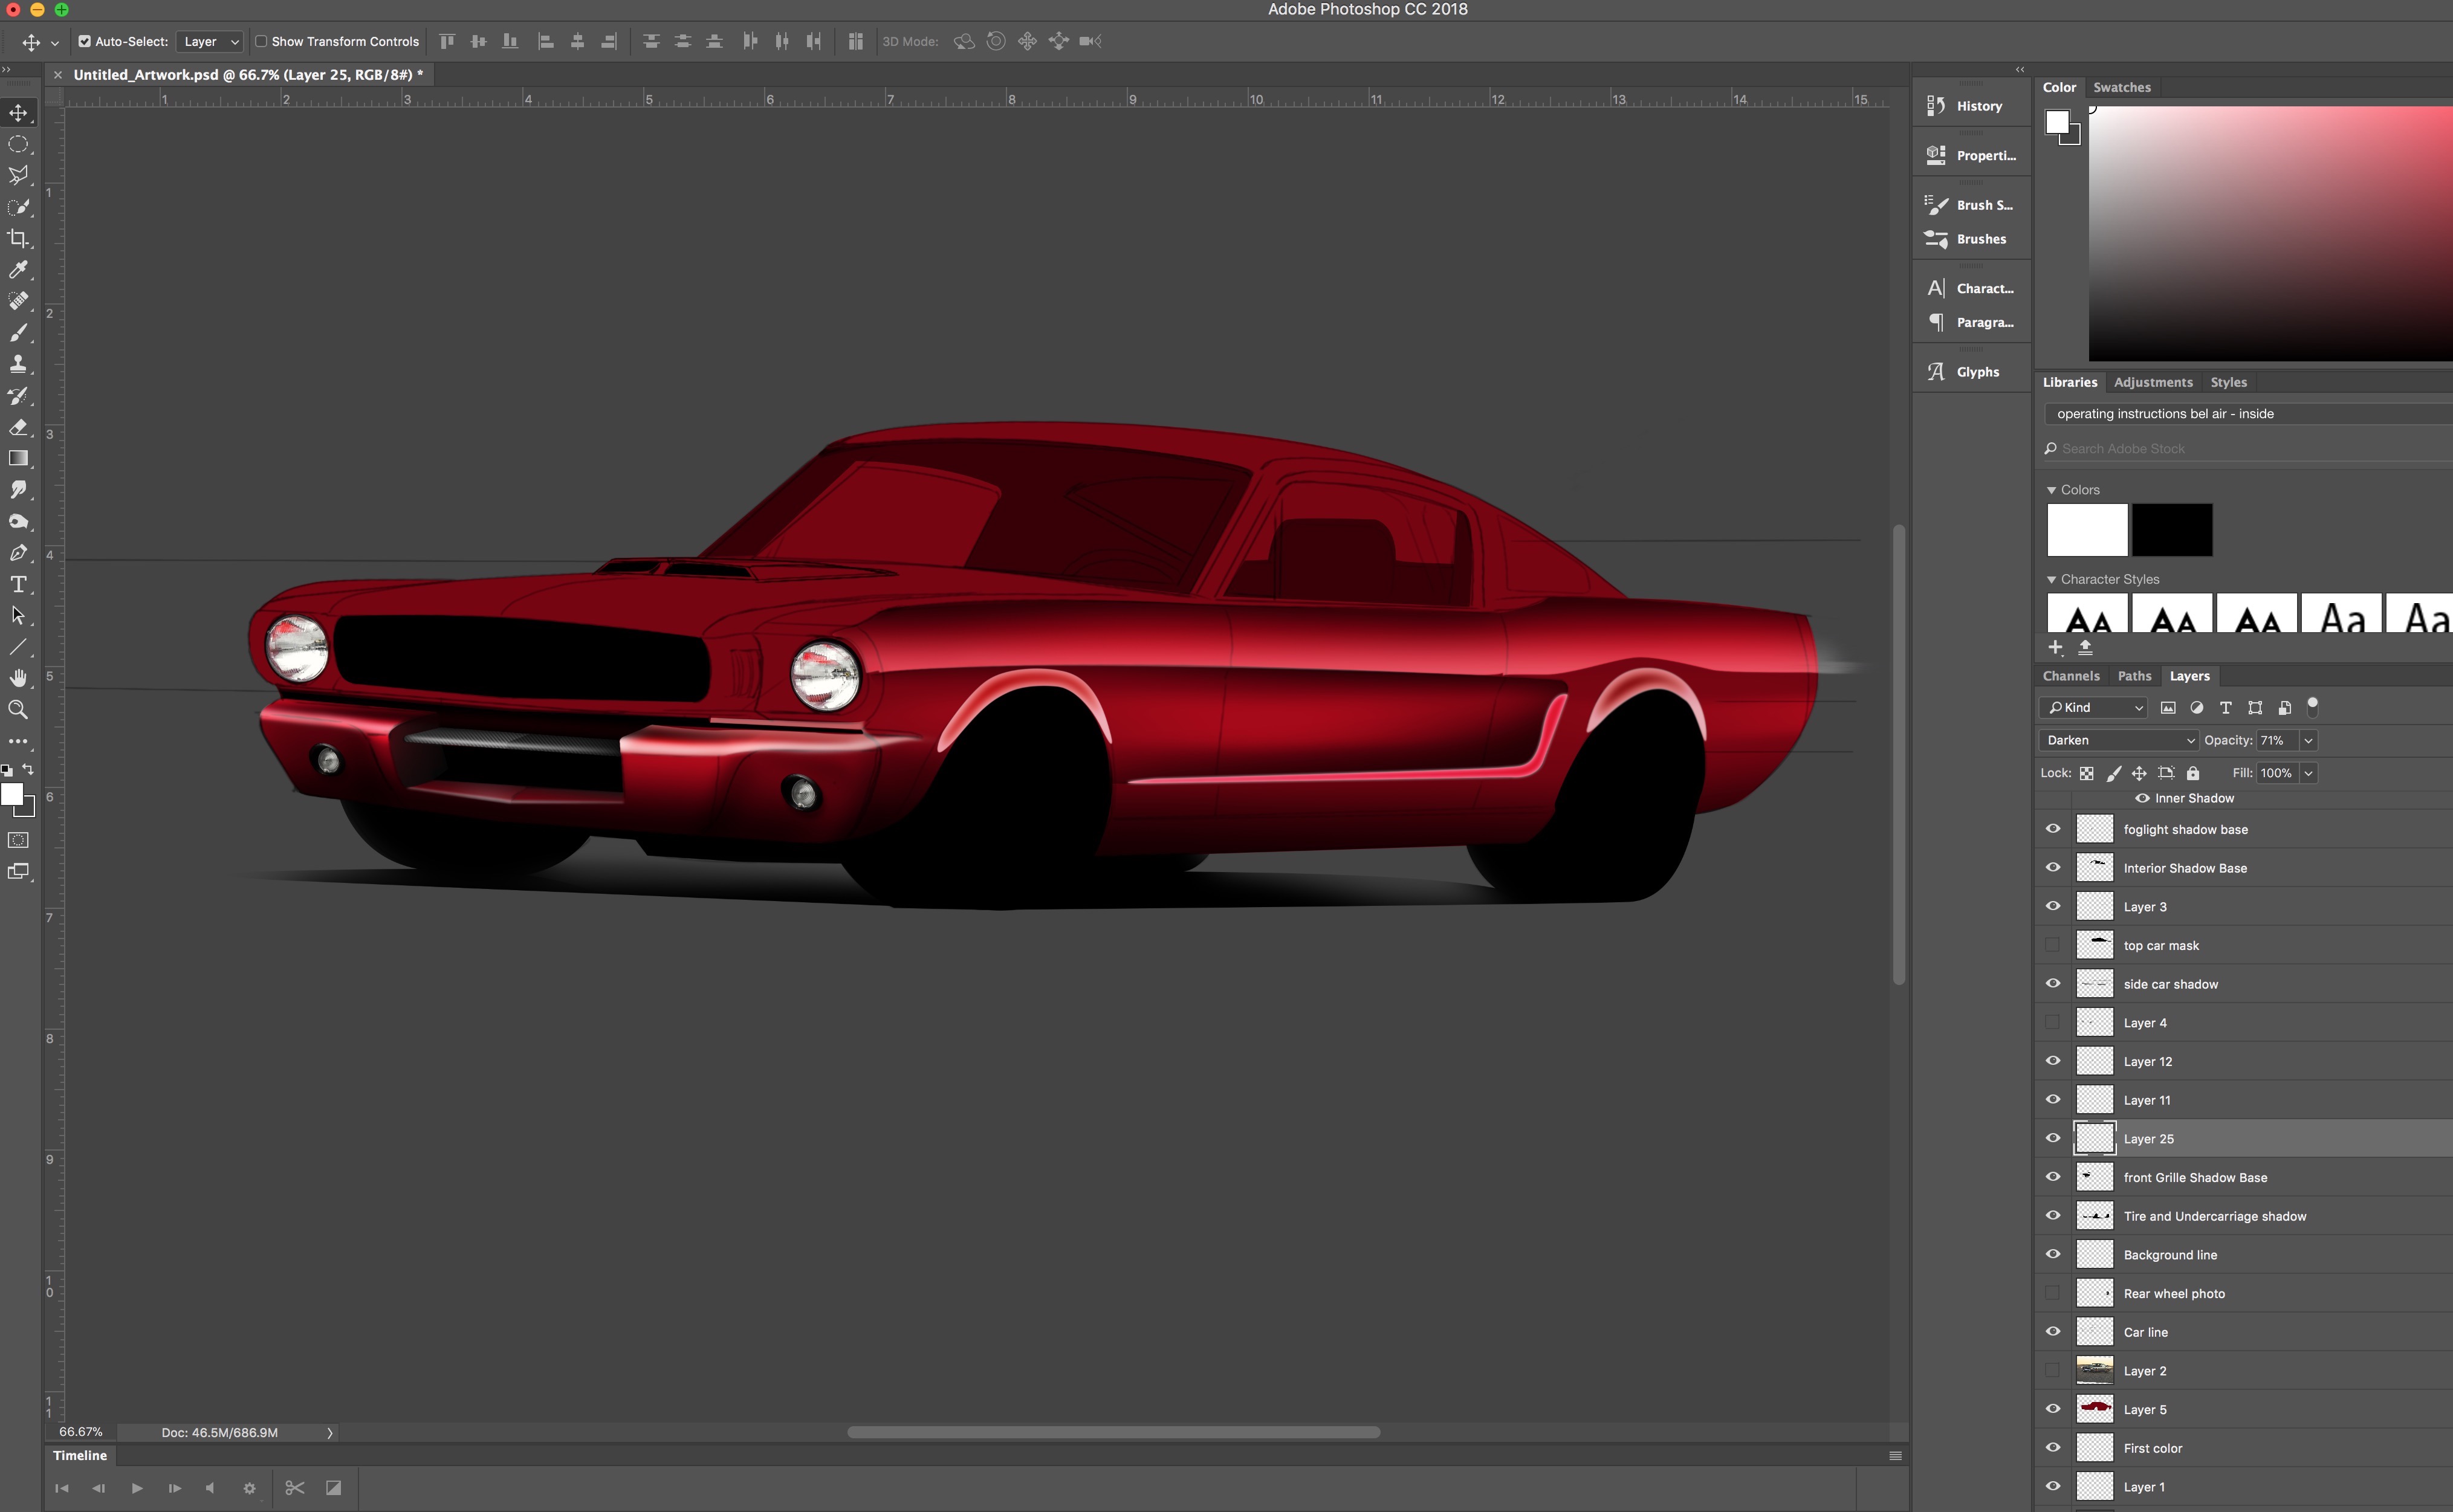Viewport: 2453px width, 1512px height.
Task: Select the Type tool
Action: pos(18,584)
